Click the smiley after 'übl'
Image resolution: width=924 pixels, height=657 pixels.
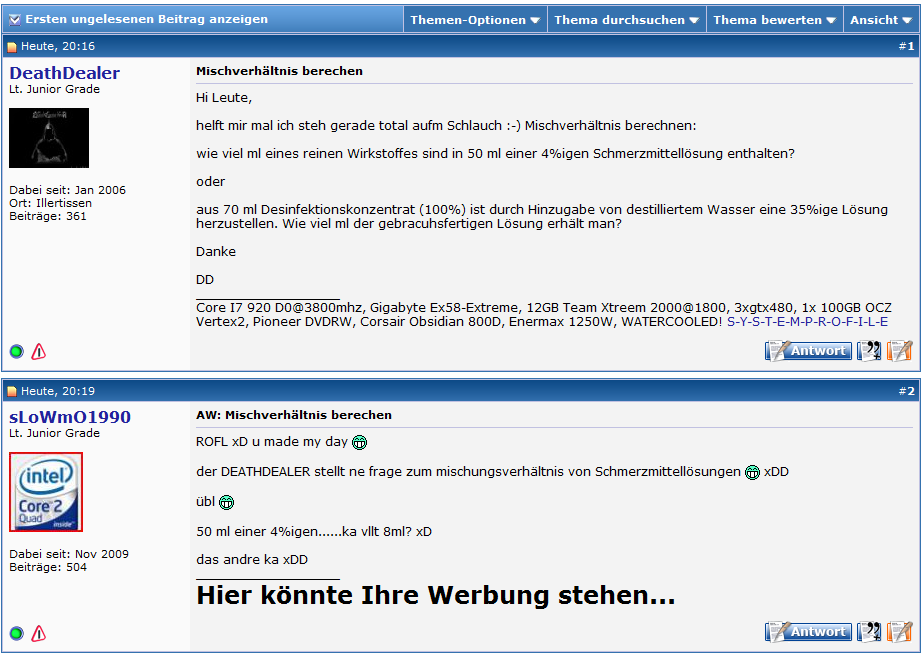tap(226, 503)
